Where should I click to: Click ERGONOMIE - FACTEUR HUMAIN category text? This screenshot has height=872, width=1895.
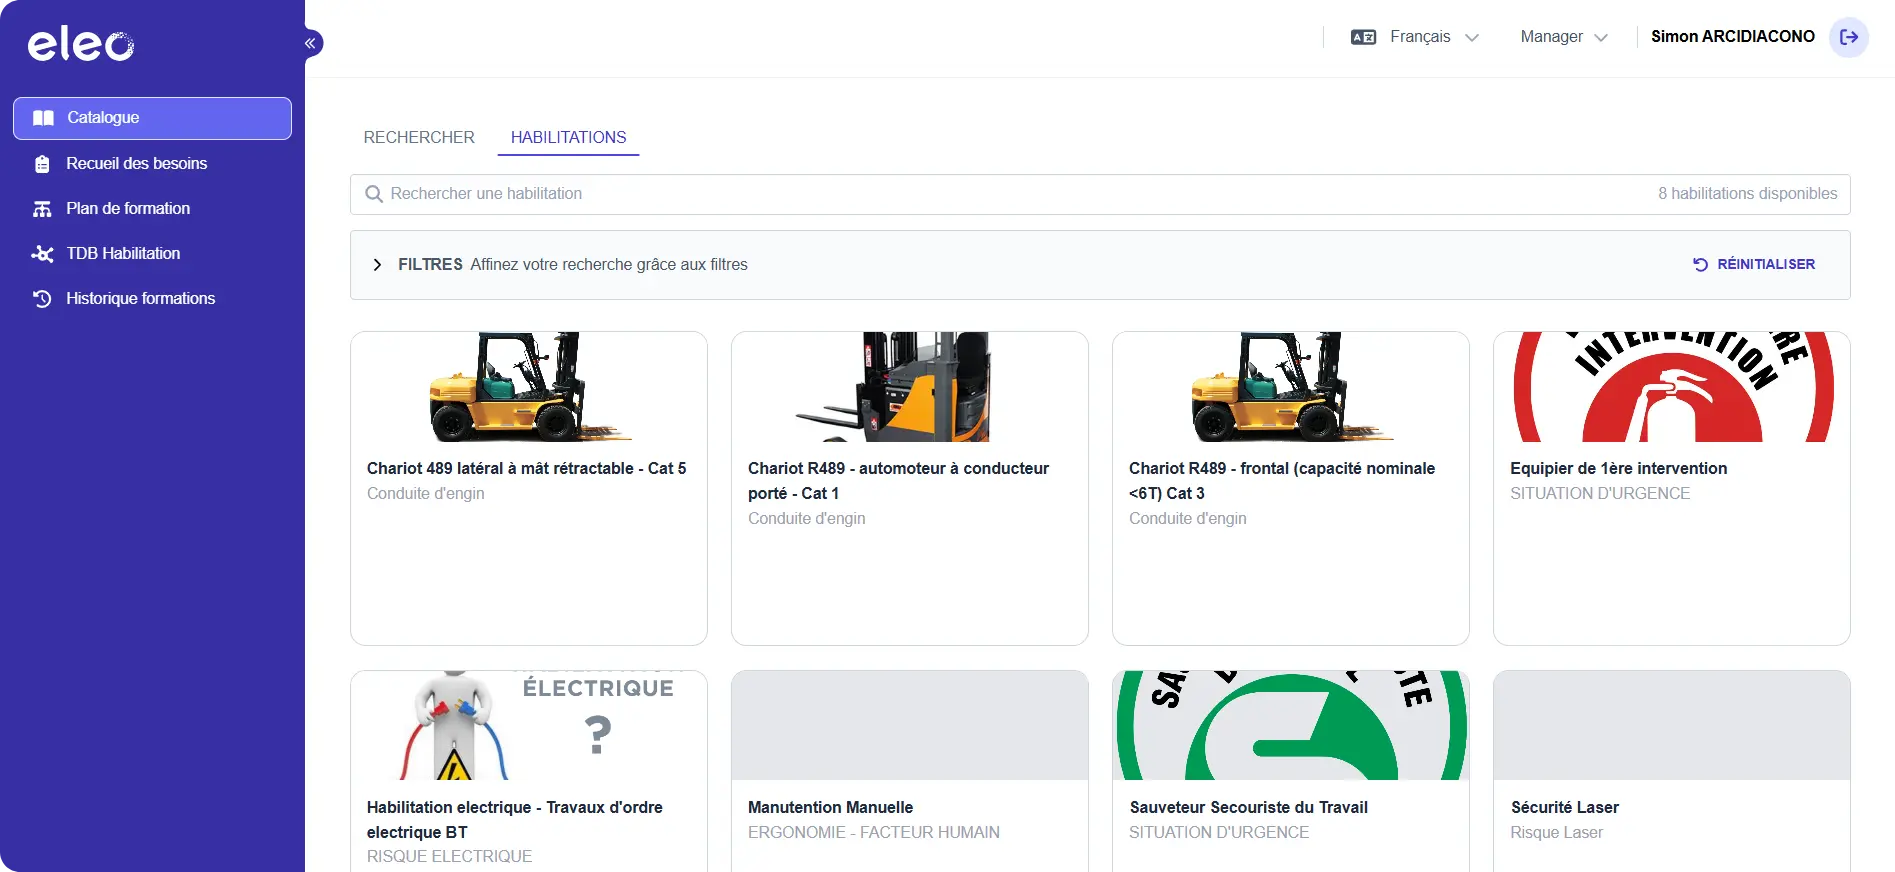click(874, 833)
